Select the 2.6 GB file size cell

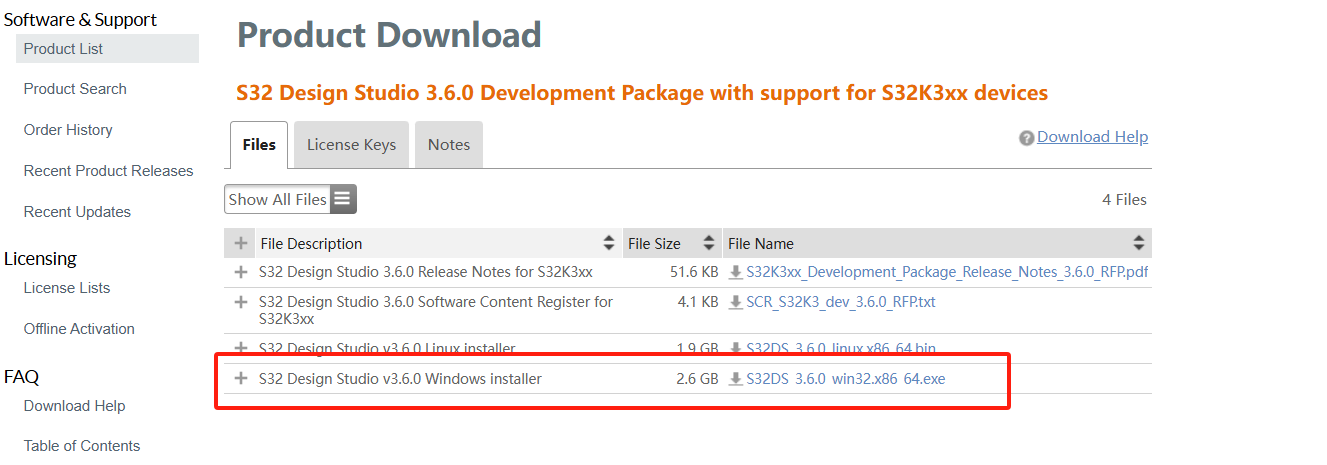click(697, 379)
